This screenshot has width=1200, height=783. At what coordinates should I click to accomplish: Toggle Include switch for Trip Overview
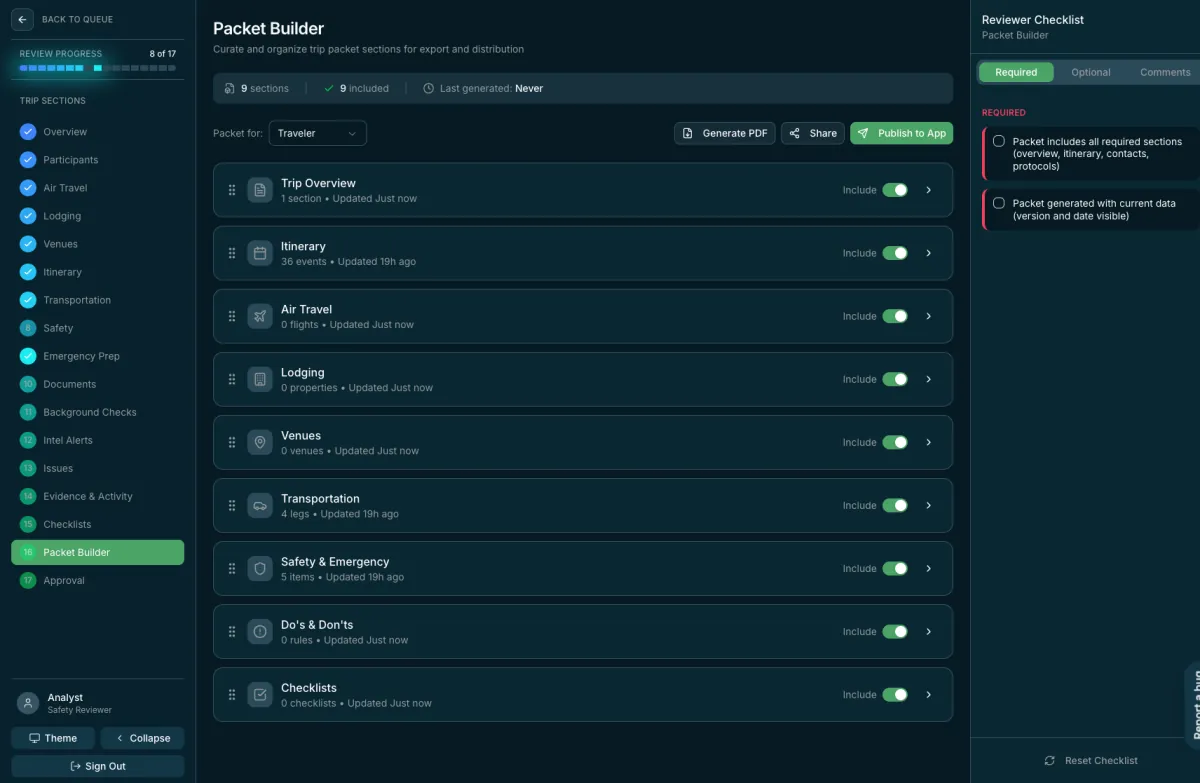[x=895, y=190]
